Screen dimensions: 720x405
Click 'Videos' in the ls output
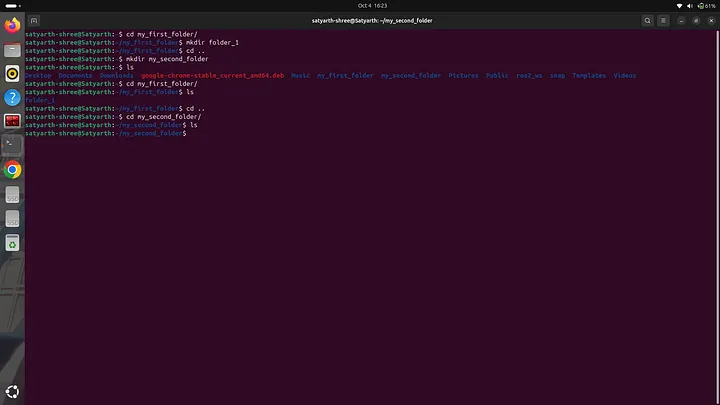625,75
